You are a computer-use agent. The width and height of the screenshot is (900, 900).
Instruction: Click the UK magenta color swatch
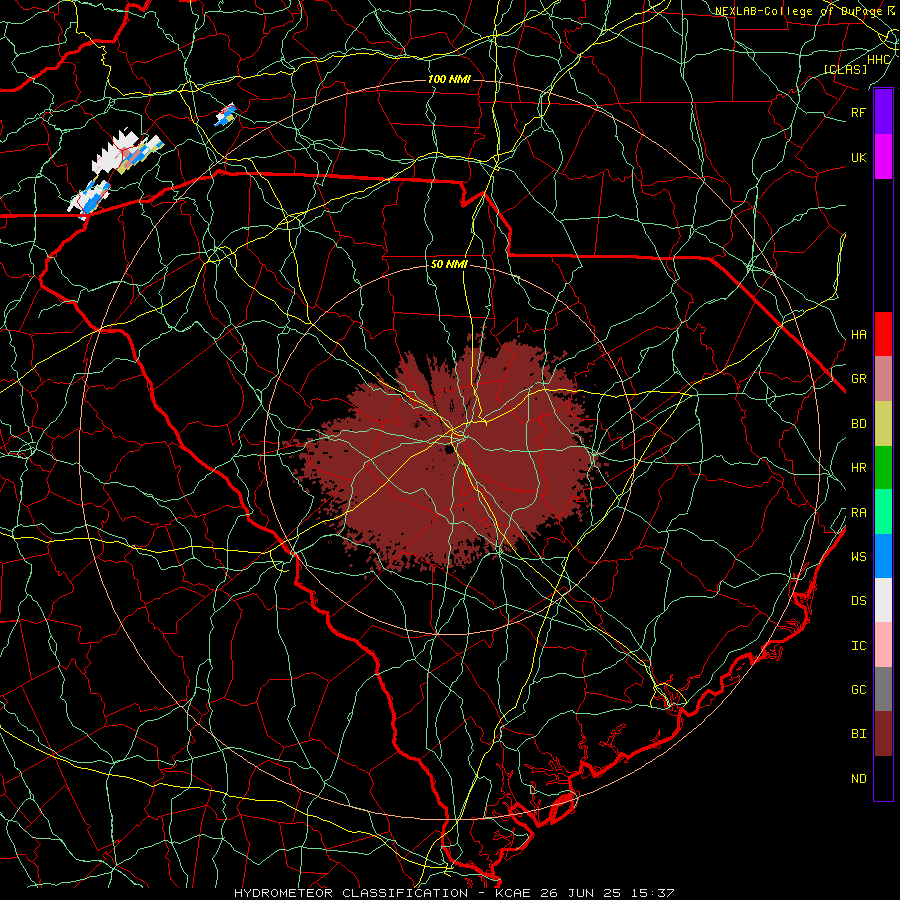883,157
